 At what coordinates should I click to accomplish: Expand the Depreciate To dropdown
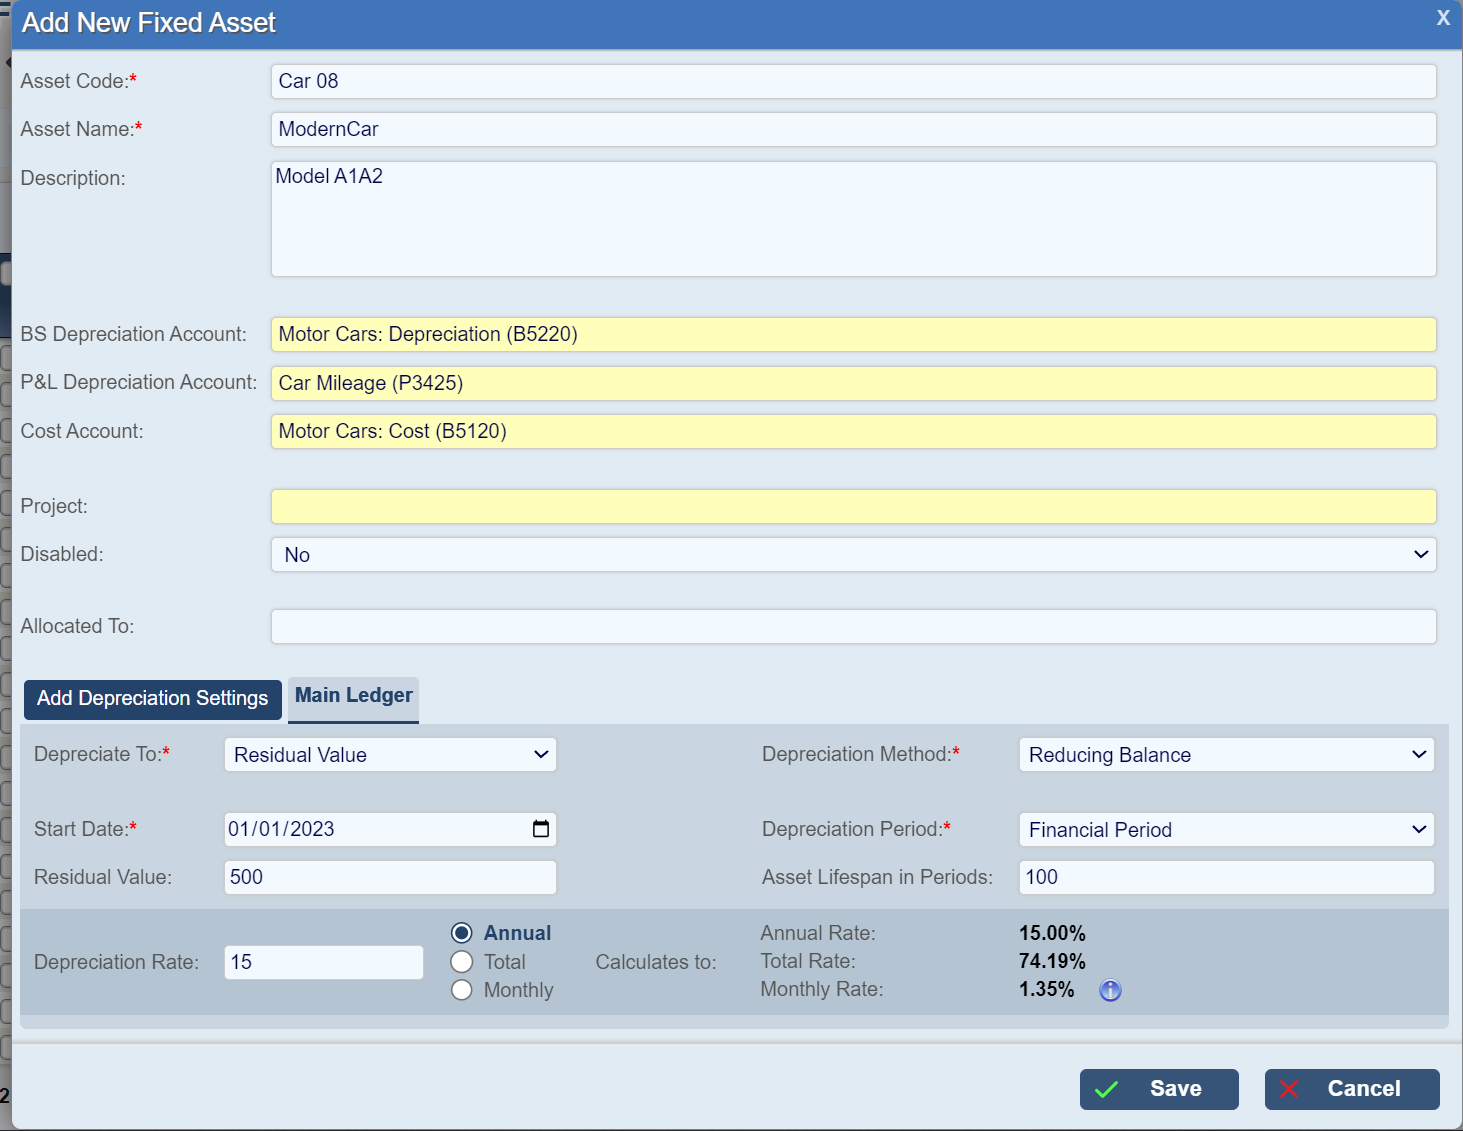point(390,755)
